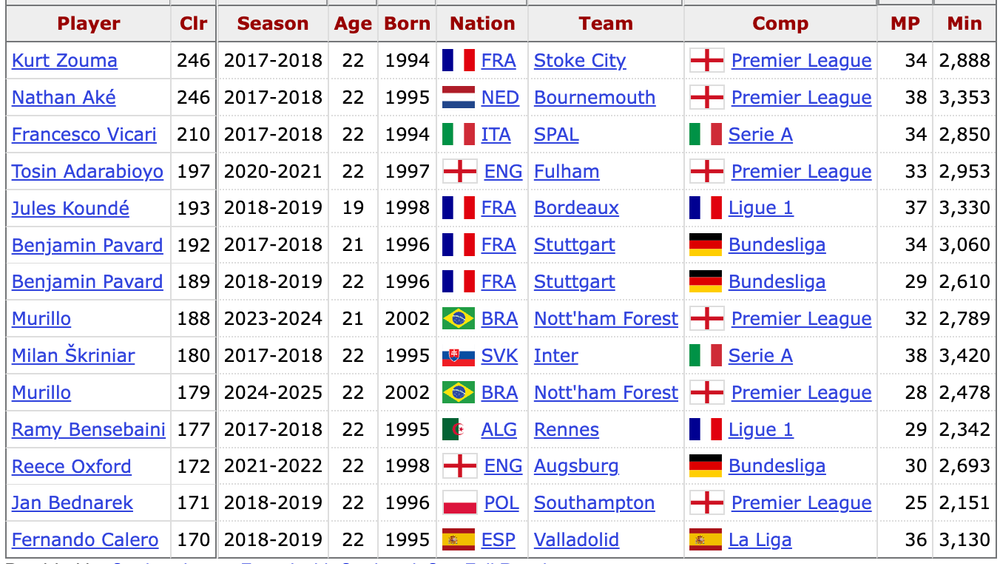The image size is (1000, 564).
Task: Open the Tosin Adarabioyo player link
Action: [x=87, y=172]
